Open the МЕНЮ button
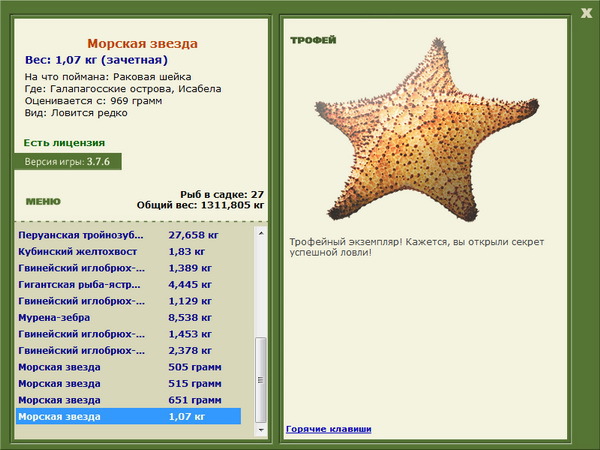The width and height of the screenshot is (600, 450). pos(43,202)
